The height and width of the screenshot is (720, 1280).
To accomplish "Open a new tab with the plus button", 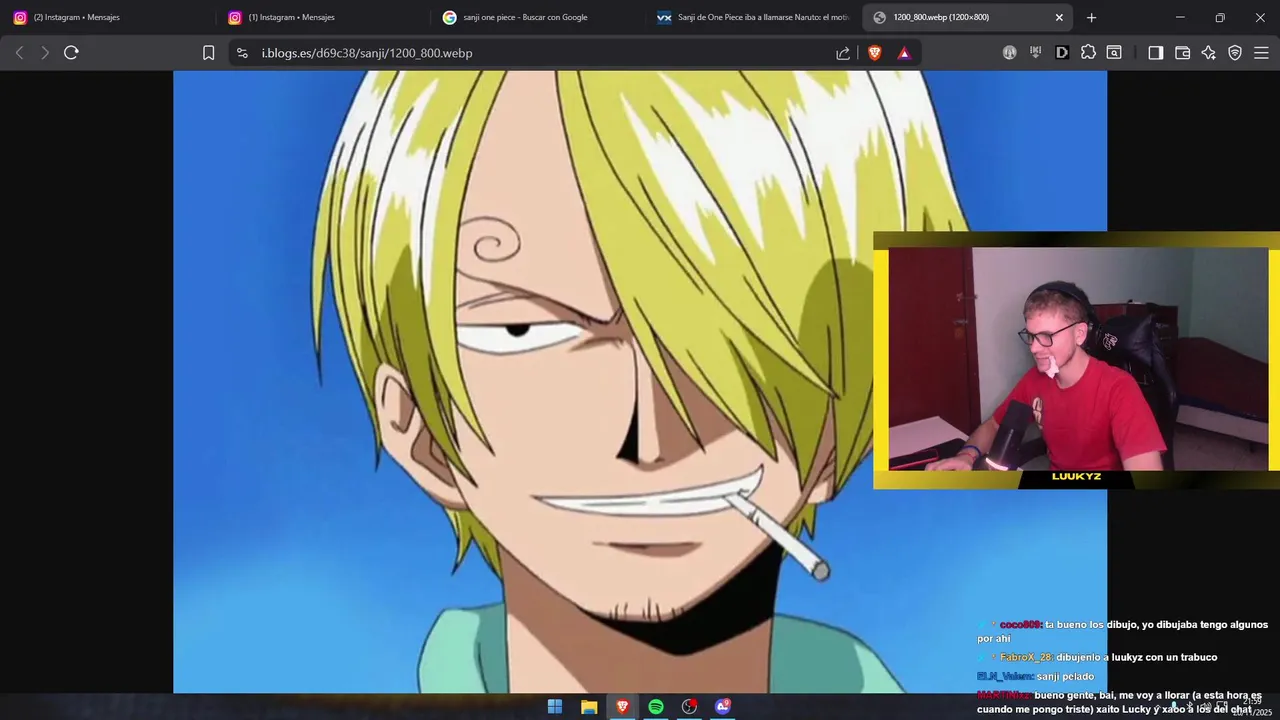I will [x=1091, y=17].
